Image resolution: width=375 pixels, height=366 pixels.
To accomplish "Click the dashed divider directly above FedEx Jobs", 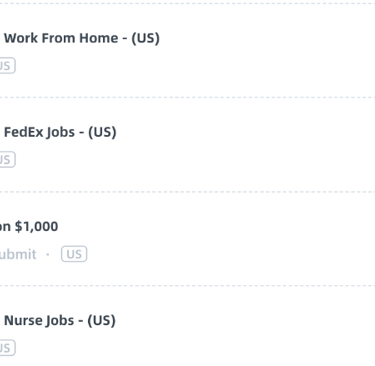I will [187, 97].
